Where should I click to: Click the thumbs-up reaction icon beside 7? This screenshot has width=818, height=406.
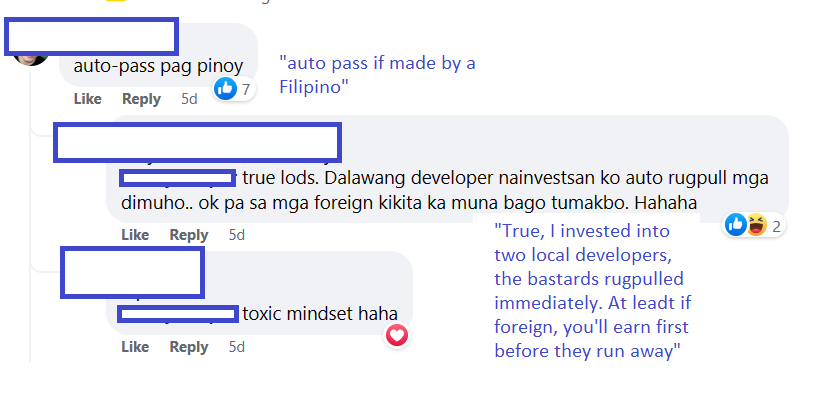tap(225, 89)
